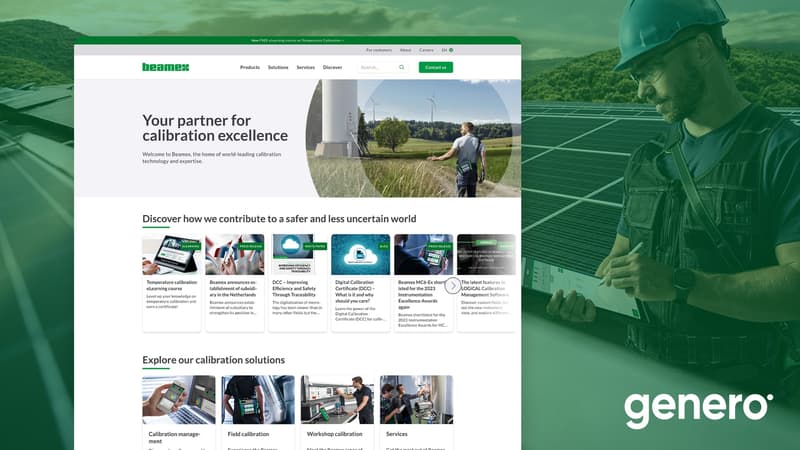The height and width of the screenshot is (450, 800).
Task: Open the Field calibration solution card
Action: (x=258, y=412)
